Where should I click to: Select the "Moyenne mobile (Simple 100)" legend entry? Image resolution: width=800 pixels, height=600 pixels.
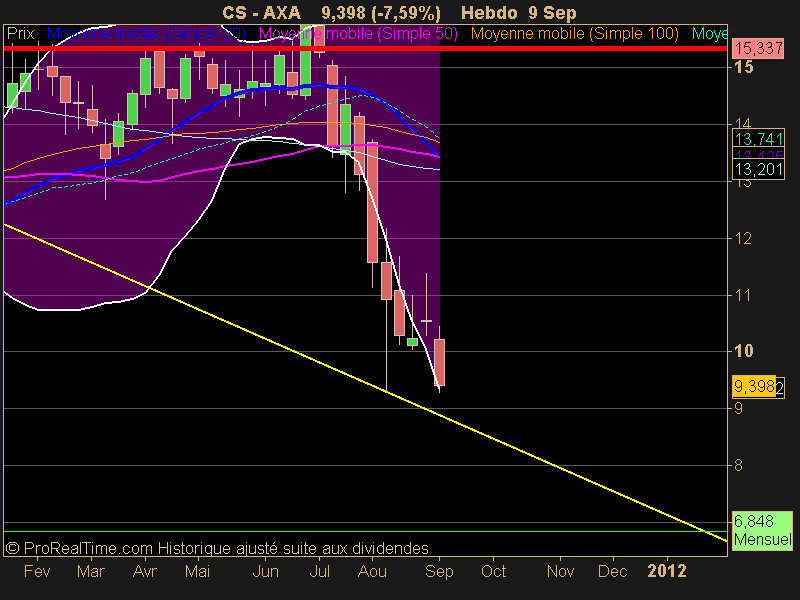click(574, 34)
